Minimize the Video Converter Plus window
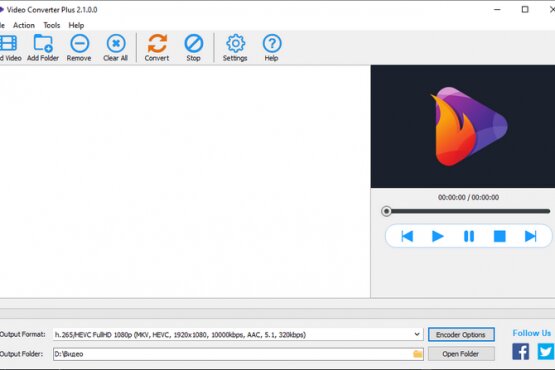Screen dimensions: 555x370 coord(497,10)
